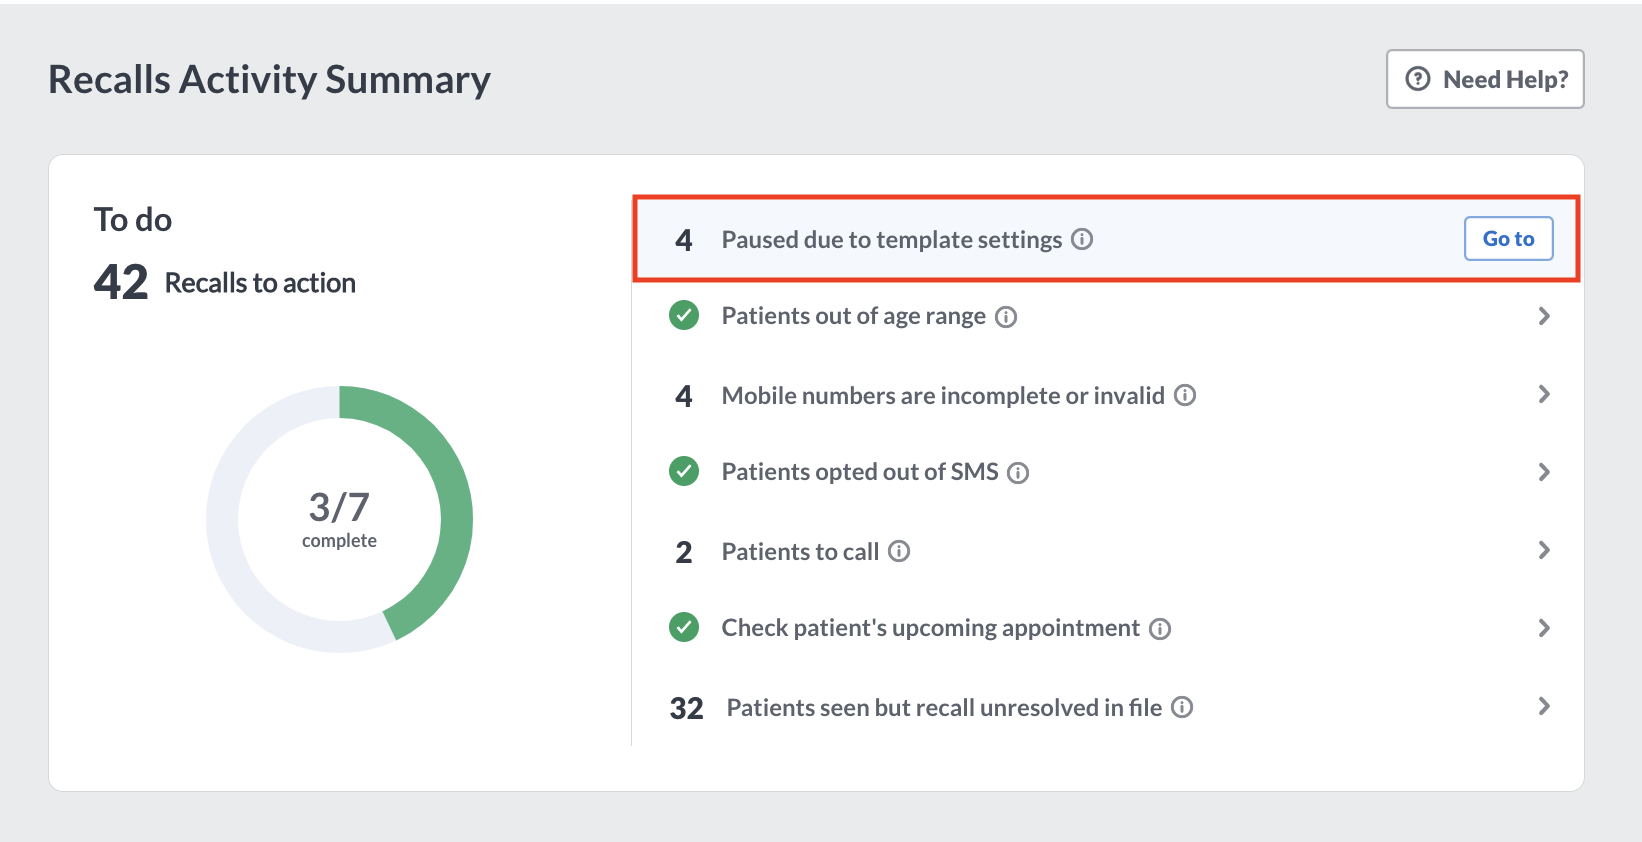The height and width of the screenshot is (842, 1642).
Task: Click the question mark icon in Need Help
Action: pyautogui.click(x=1418, y=79)
